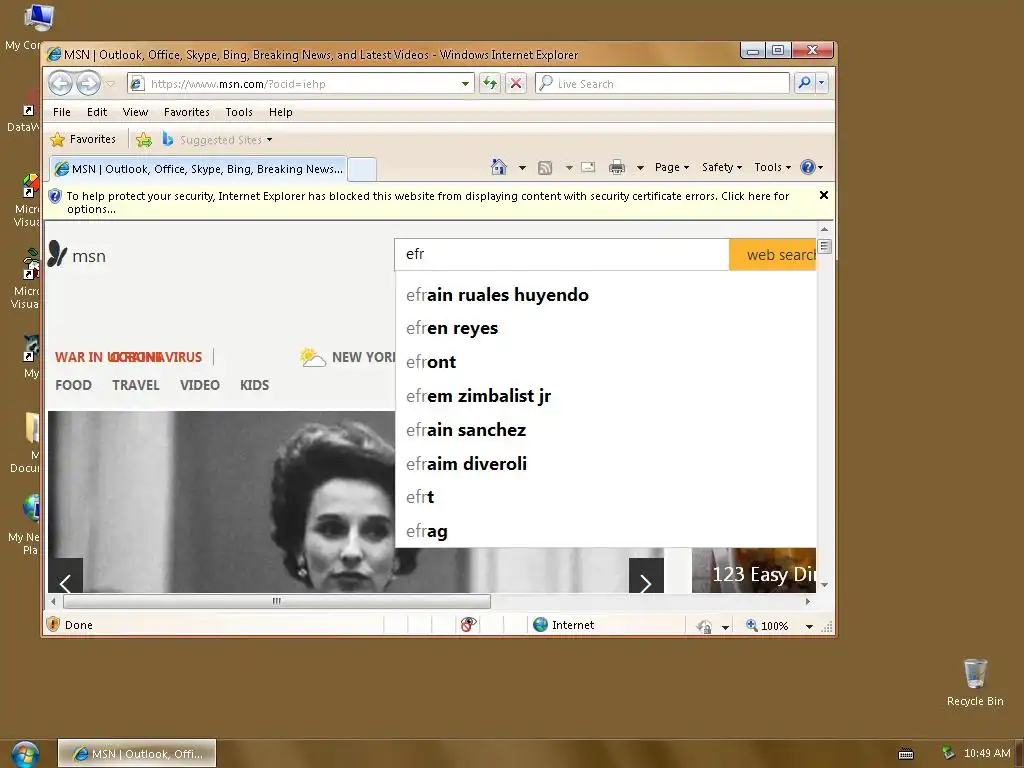Click the security shield icon in info bar
The width and height of the screenshot is (1024, 768).
(56, 196)
